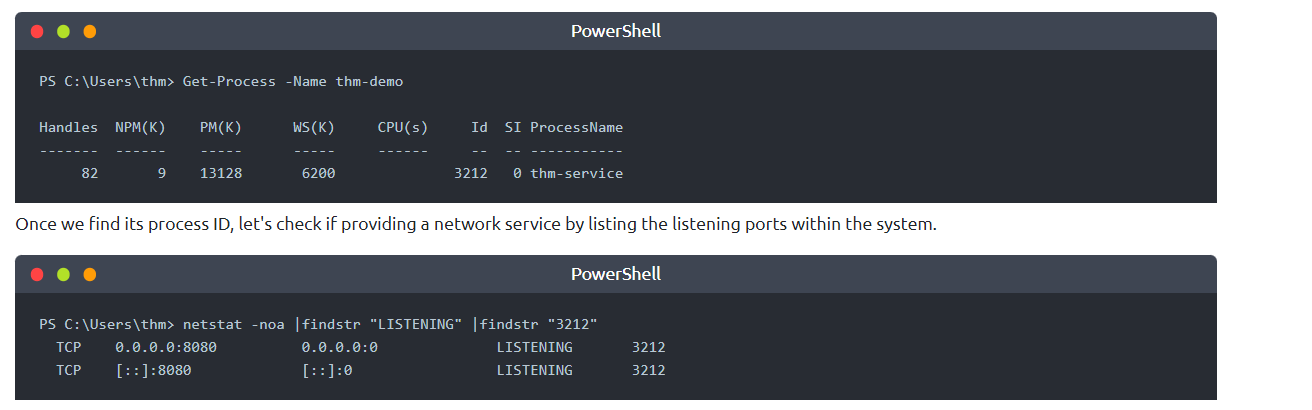This screenshot has width=1312, height=410.
Task: Click the orange dot in the bottom PowerShell window
Action: (x=90, y=274)
